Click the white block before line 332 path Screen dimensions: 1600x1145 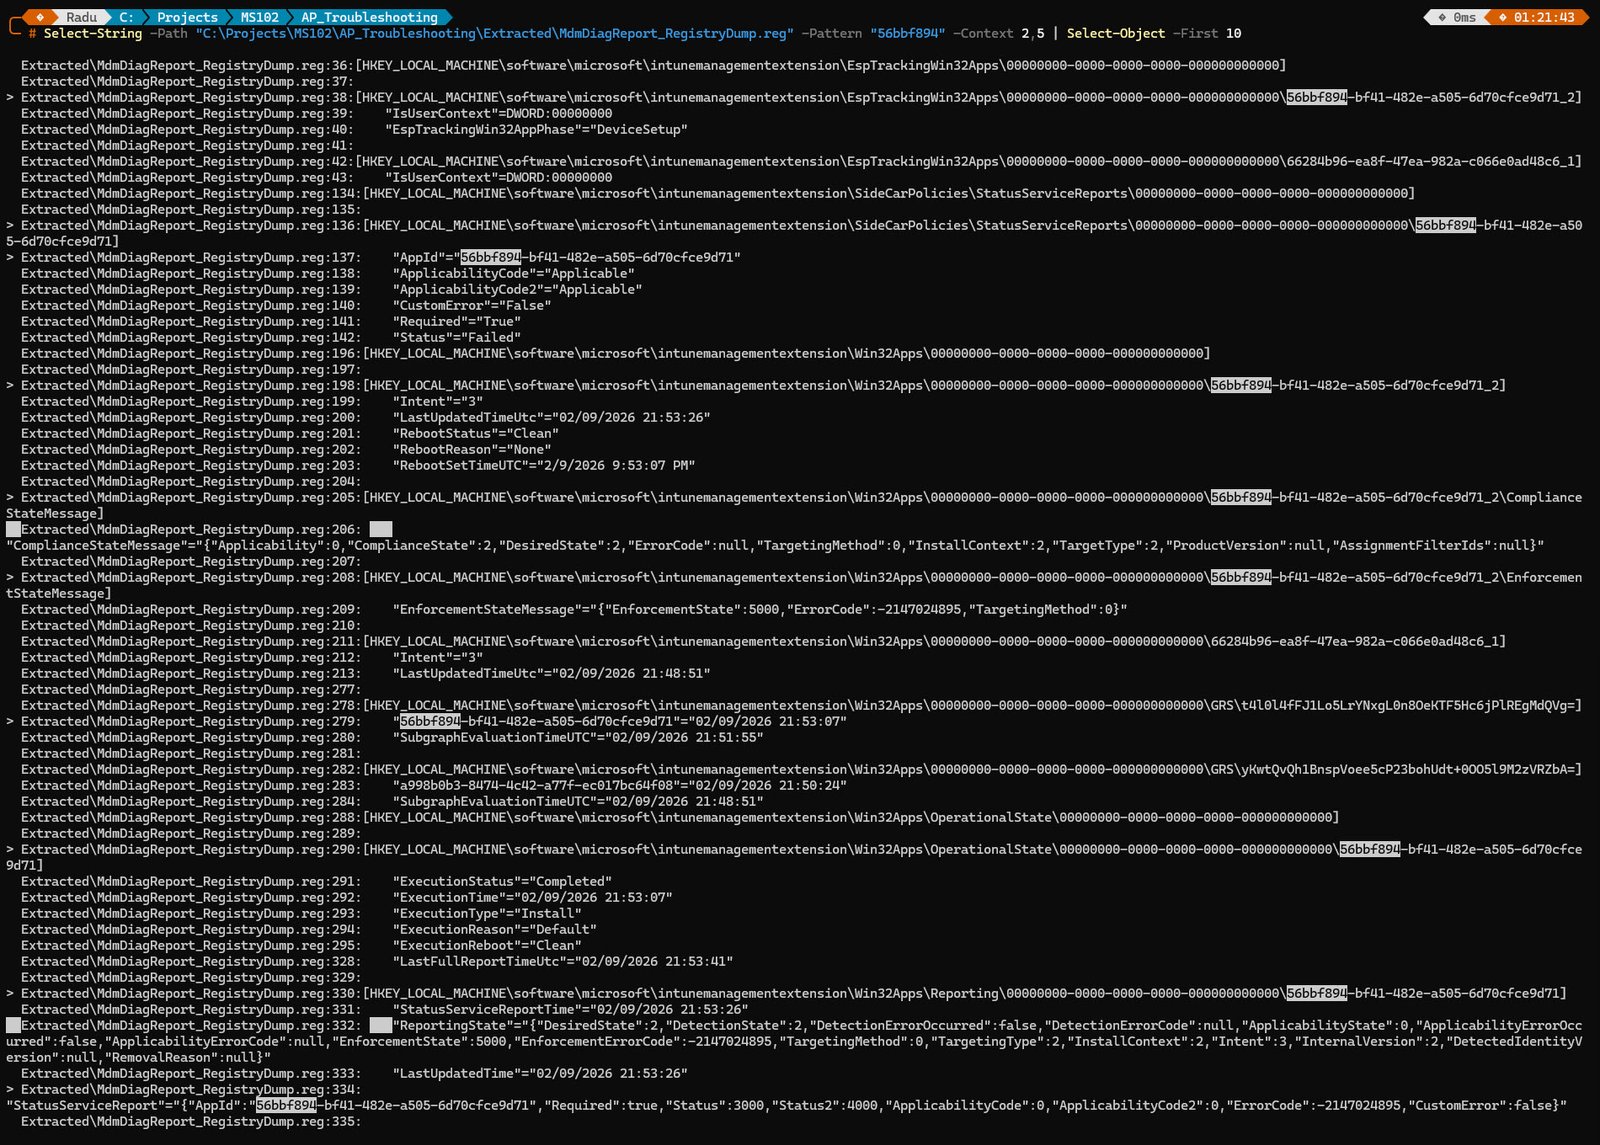click(x=13, y=1025)
